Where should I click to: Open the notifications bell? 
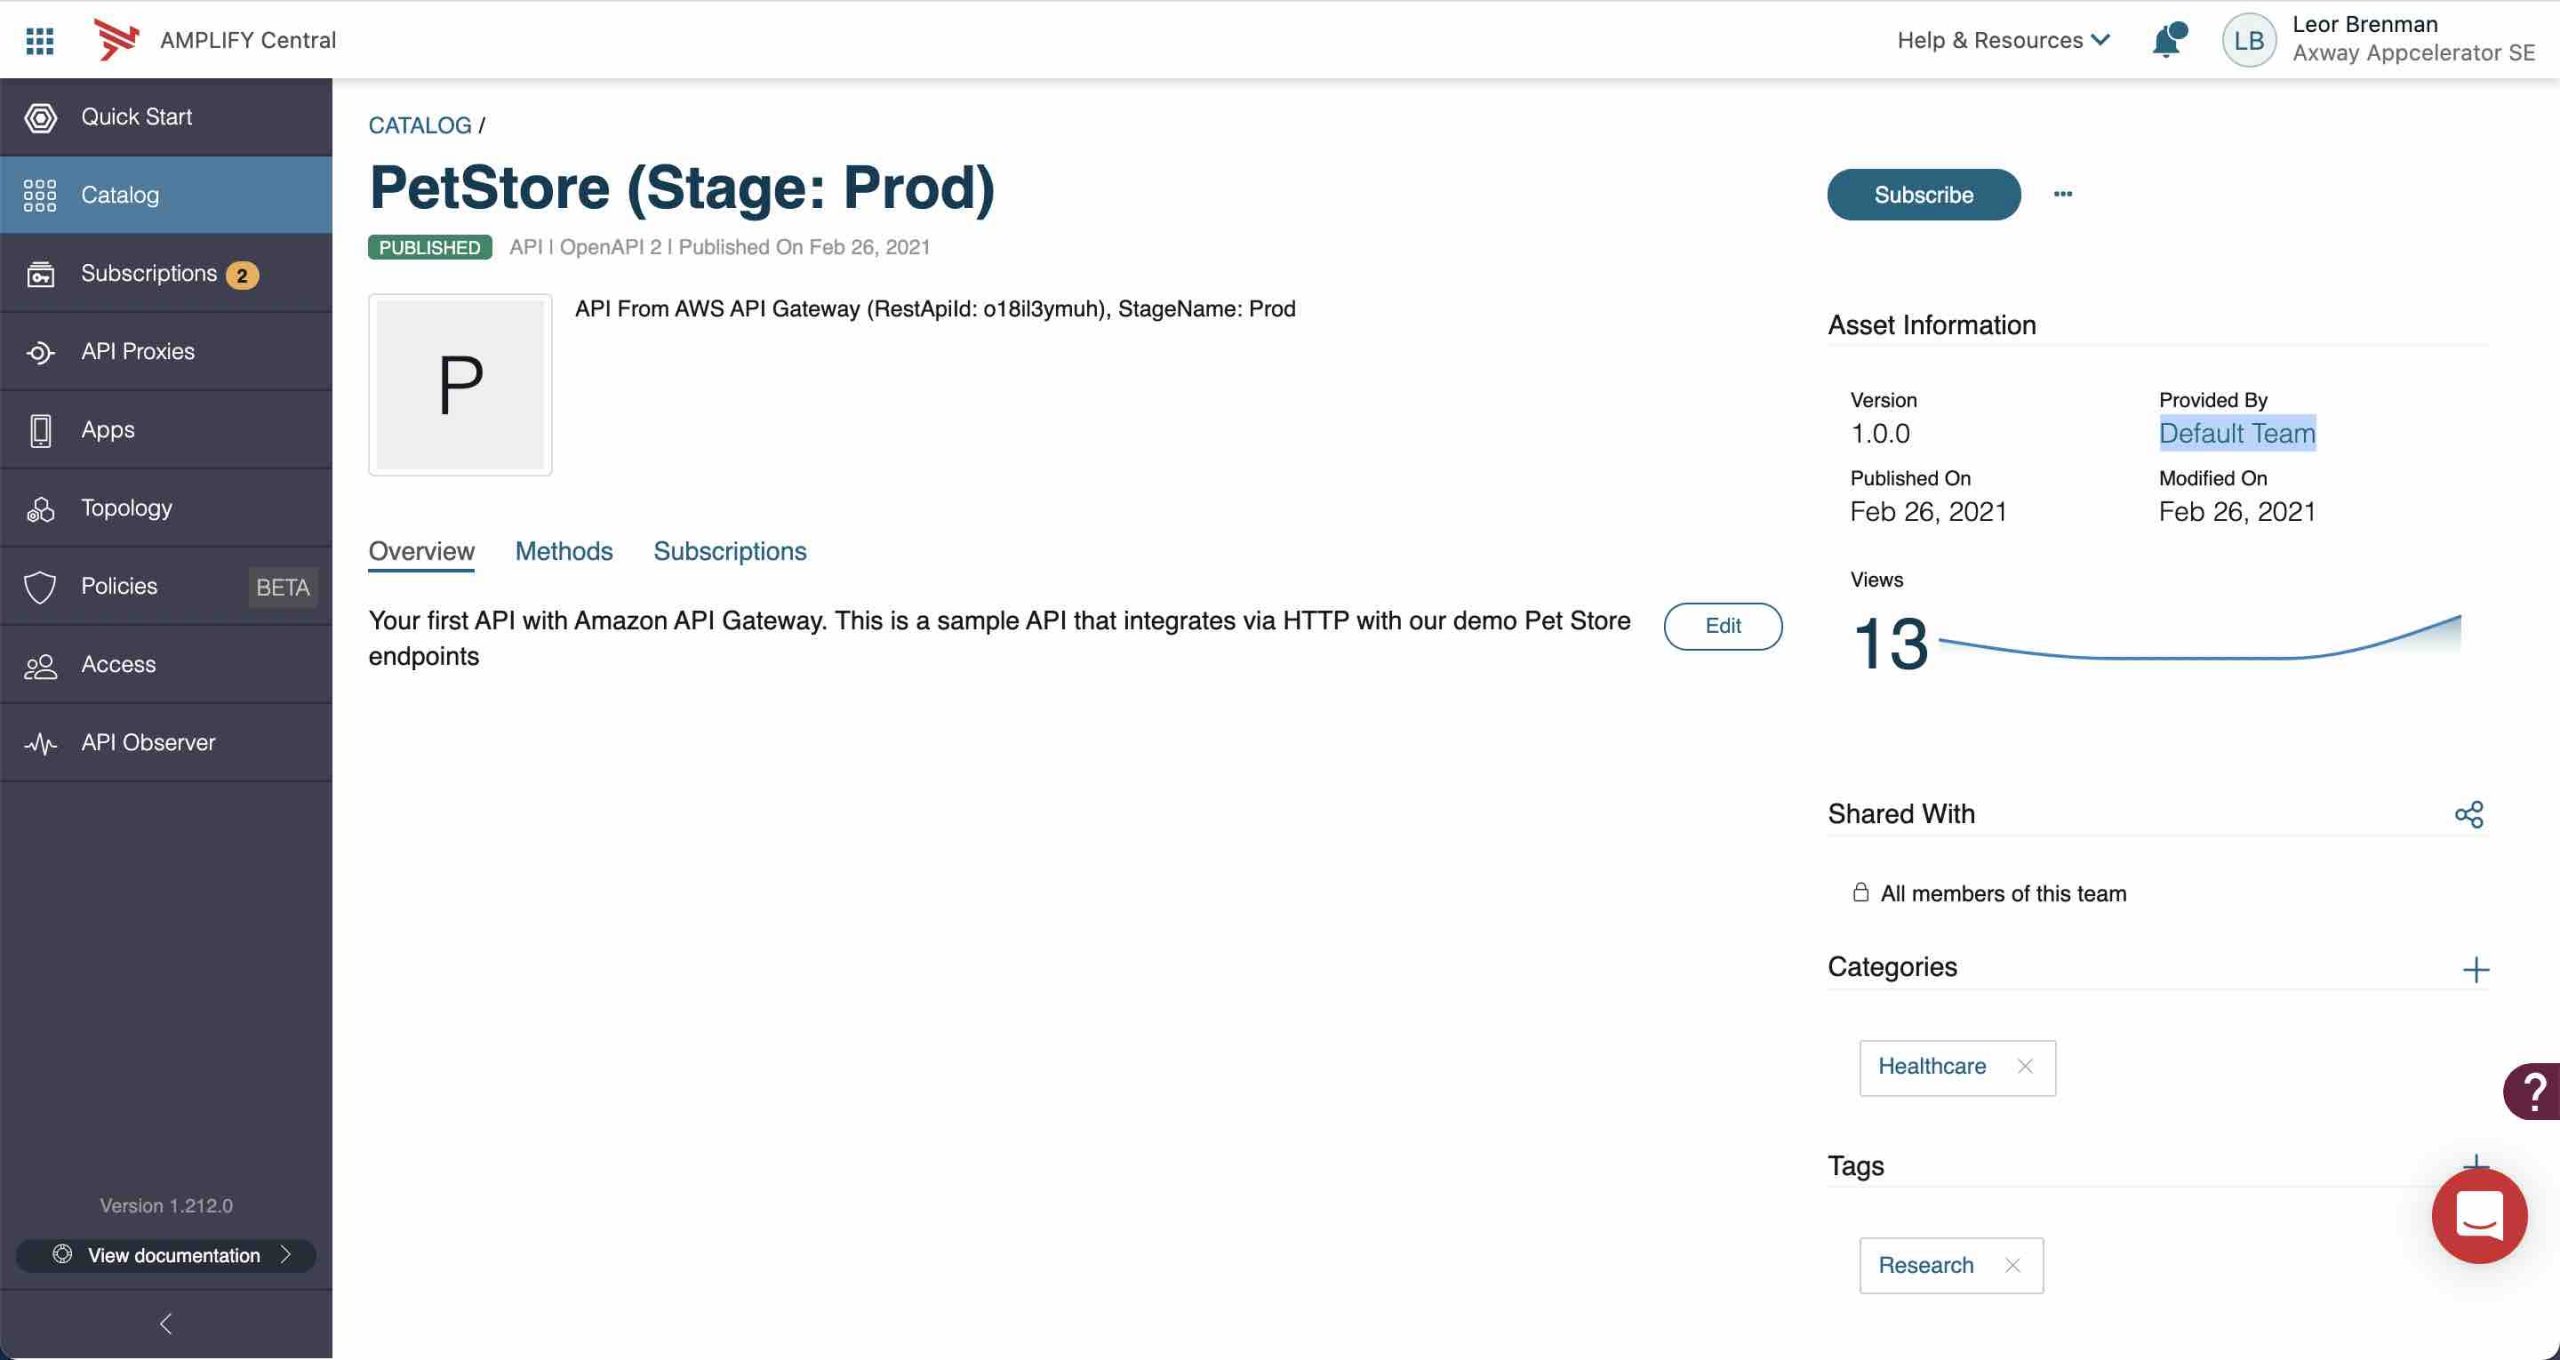[2167, 40]
